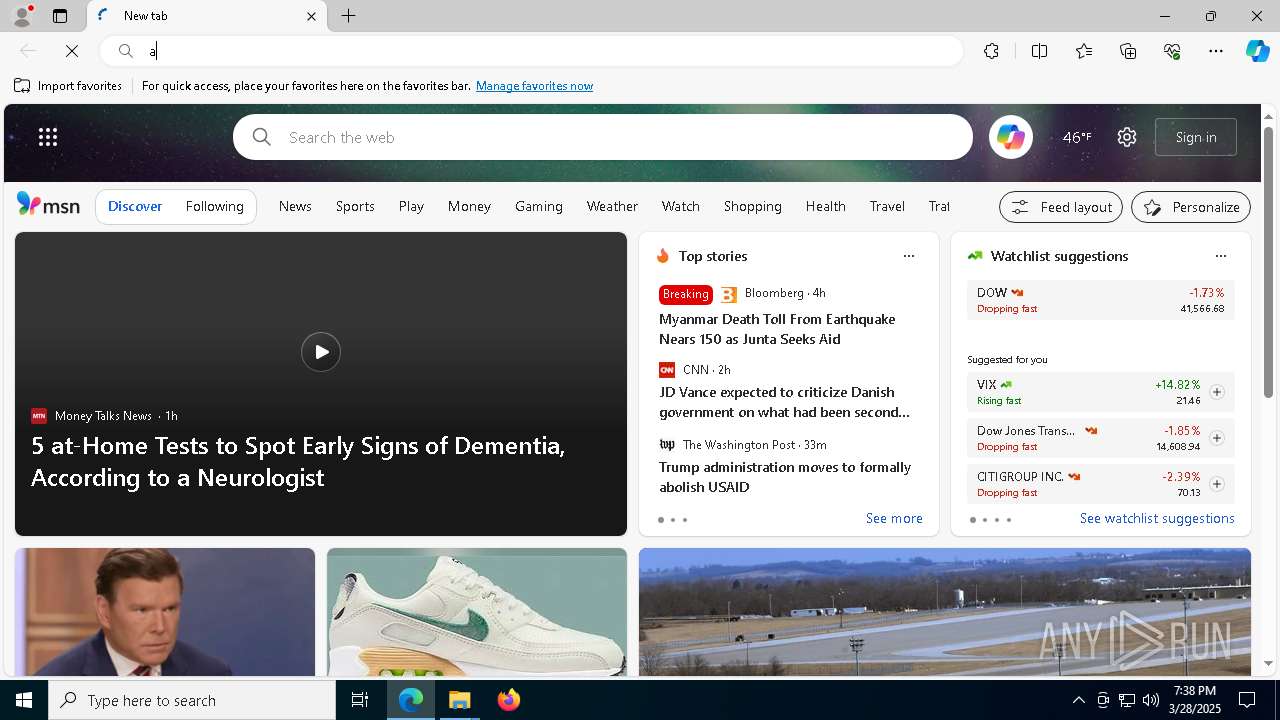Close the New tab tab
The width and height of the screenshot is (1280, 720).
point(311,16)
